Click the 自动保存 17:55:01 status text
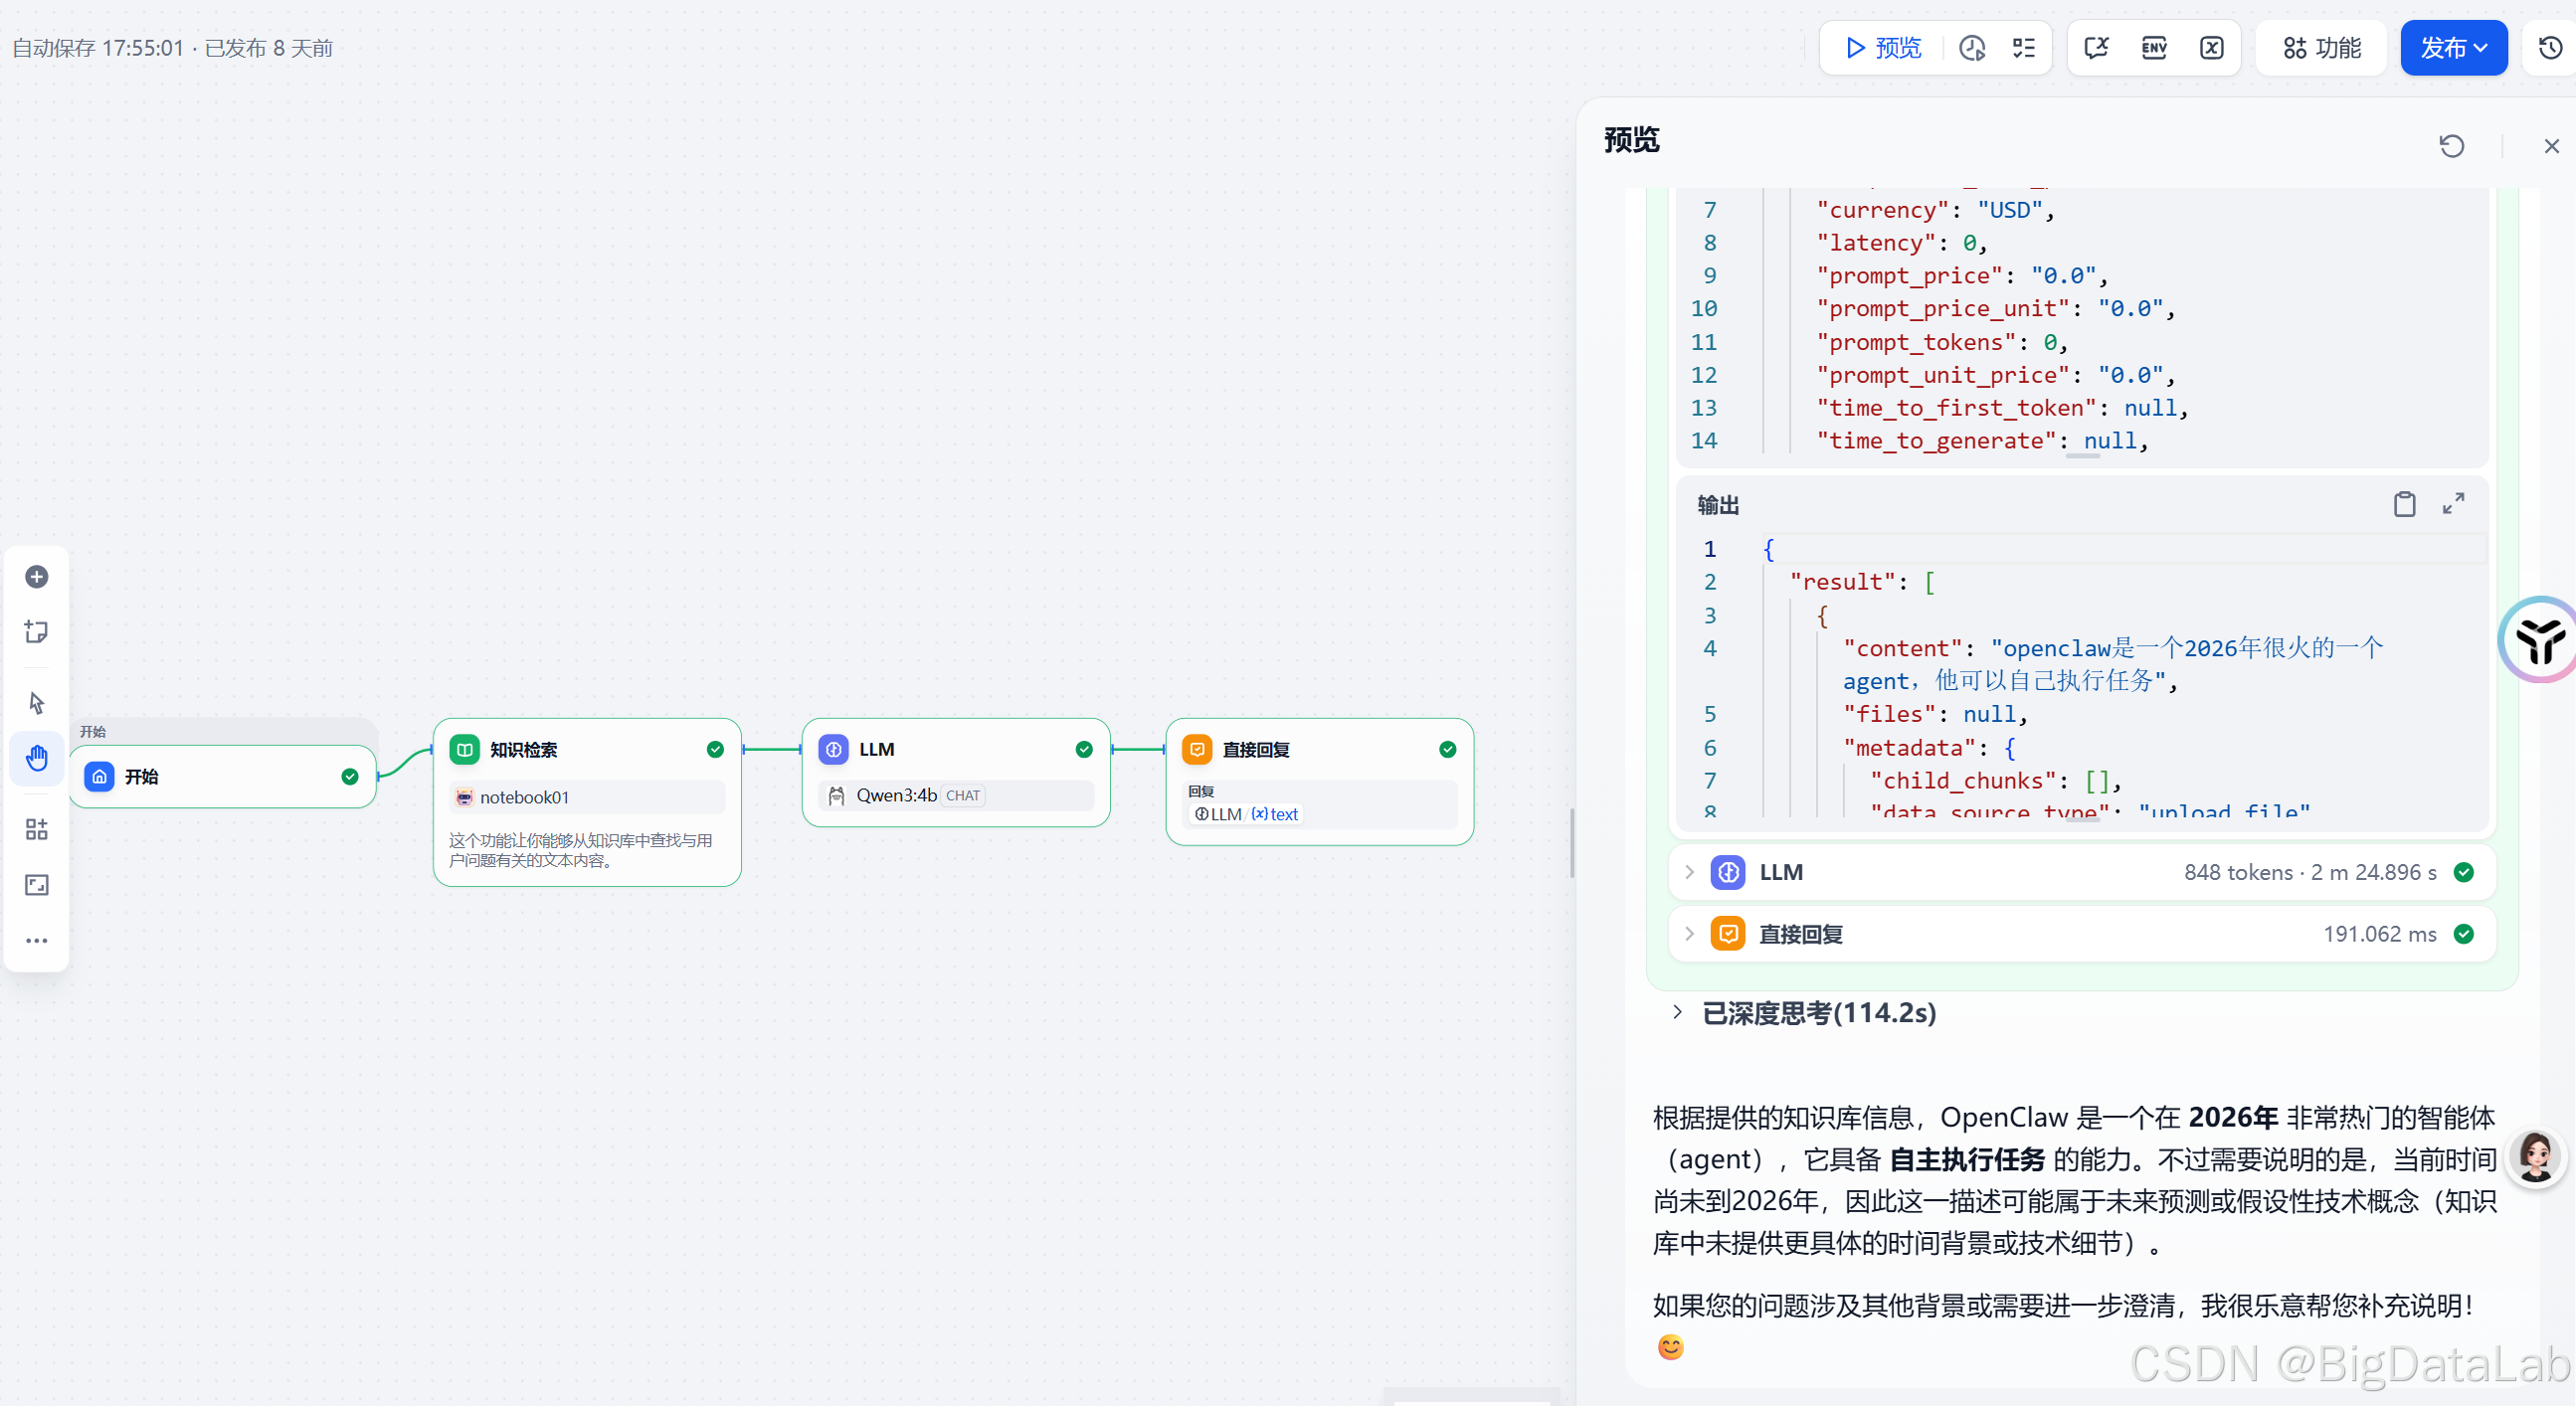The width and height of the screenshot is (2576, 1406). [98, 48]
